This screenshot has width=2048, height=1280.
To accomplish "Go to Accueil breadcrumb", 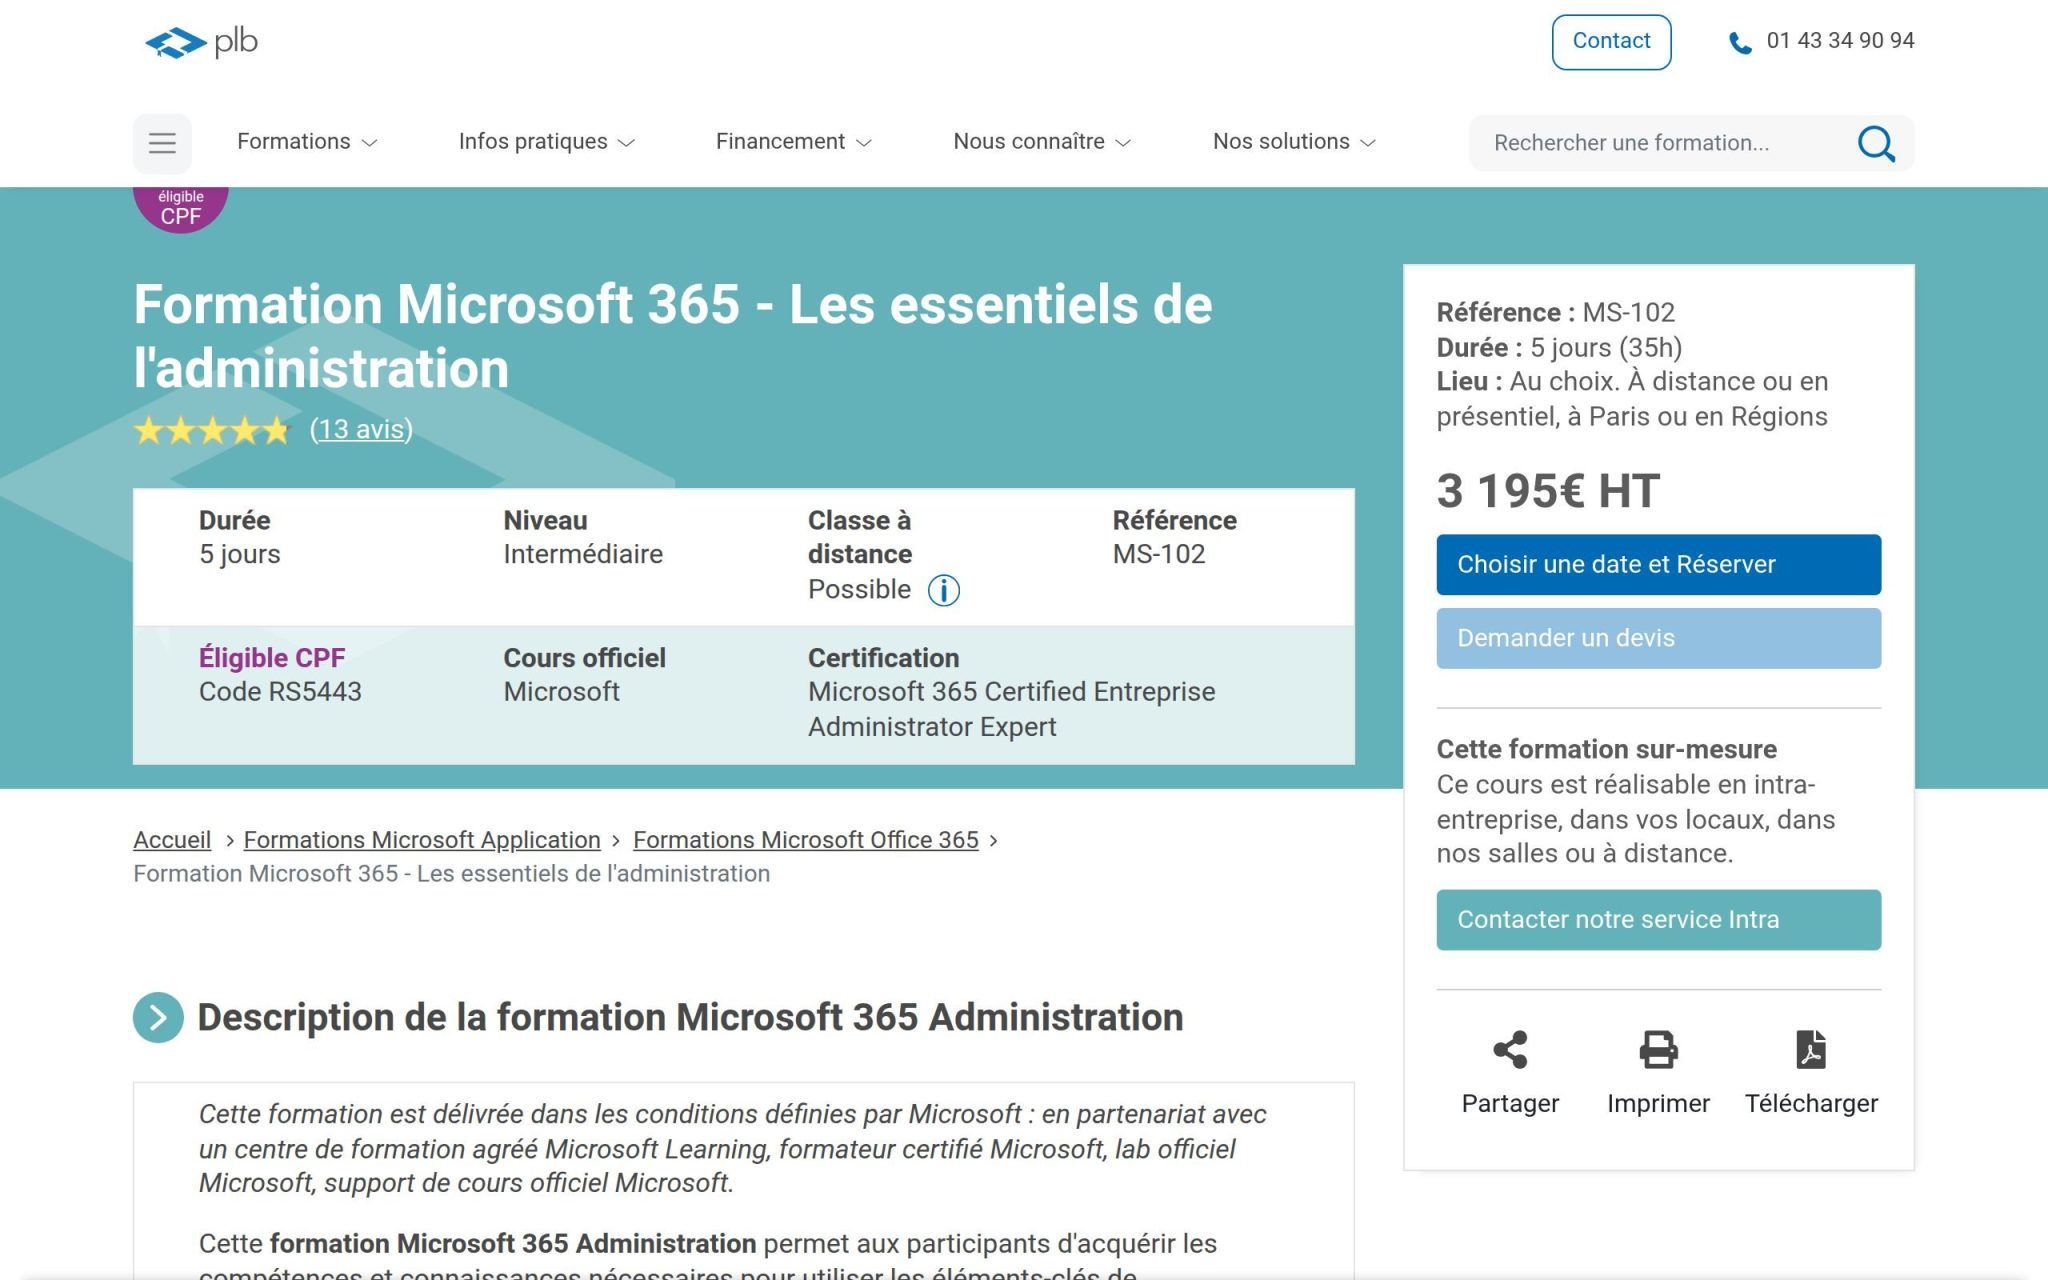I will [172, 840].
